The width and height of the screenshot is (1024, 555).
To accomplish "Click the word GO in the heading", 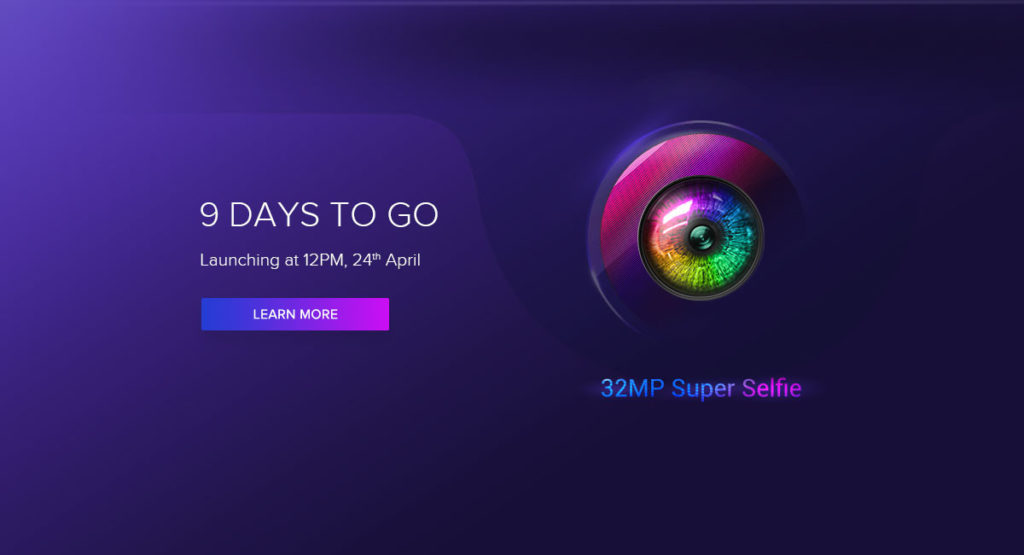I will (413, 214).
